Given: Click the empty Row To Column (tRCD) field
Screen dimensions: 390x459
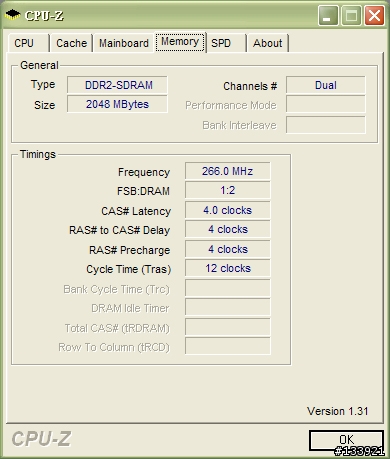Looking at the screenshot, I should (x=228, y=346).
